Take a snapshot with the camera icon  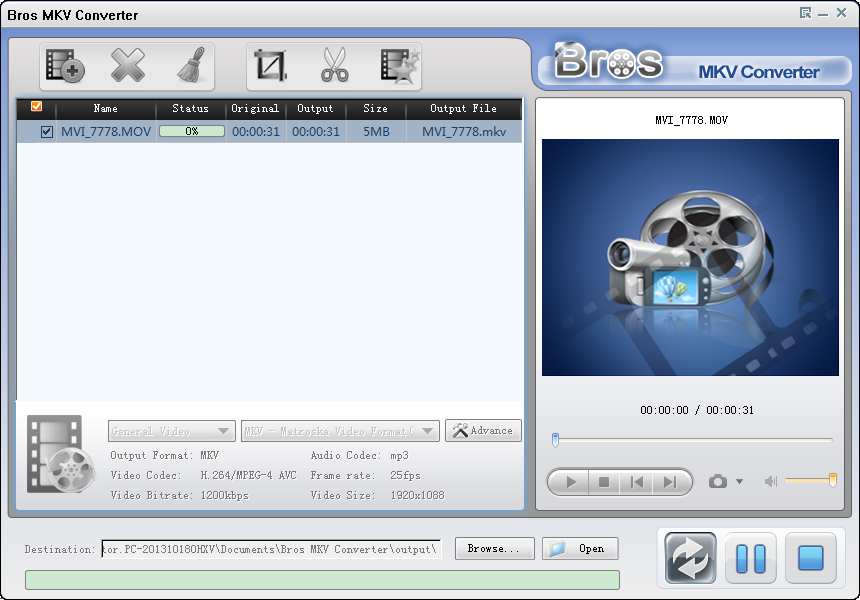(x=717, y=482)
